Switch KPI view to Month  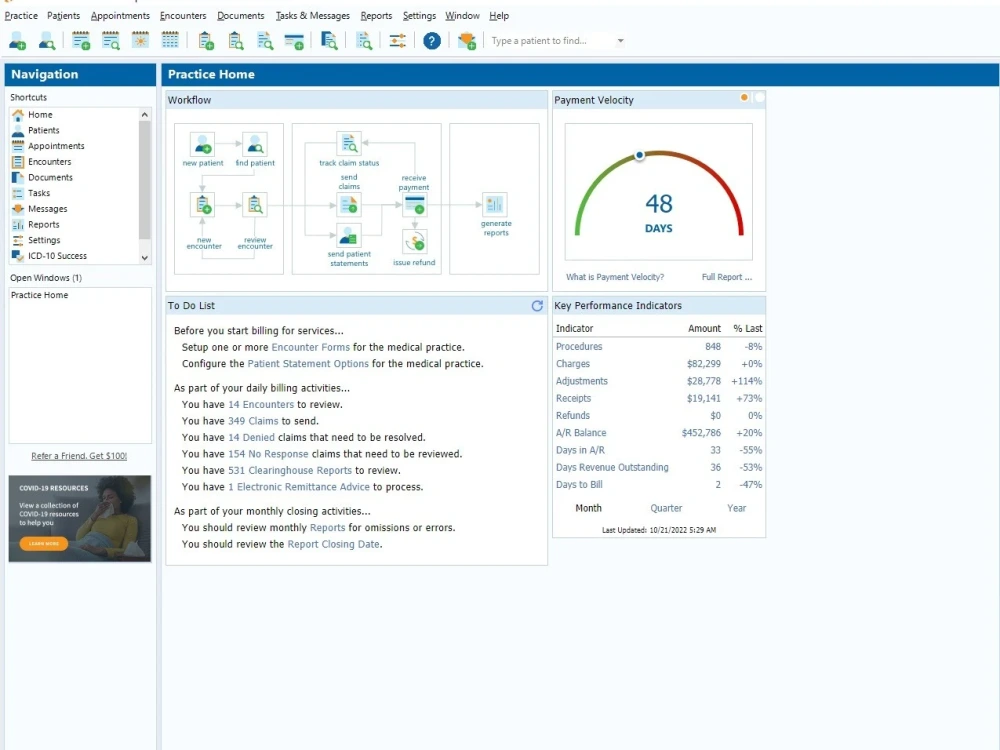pyautogui.click(x=588, y=508)
